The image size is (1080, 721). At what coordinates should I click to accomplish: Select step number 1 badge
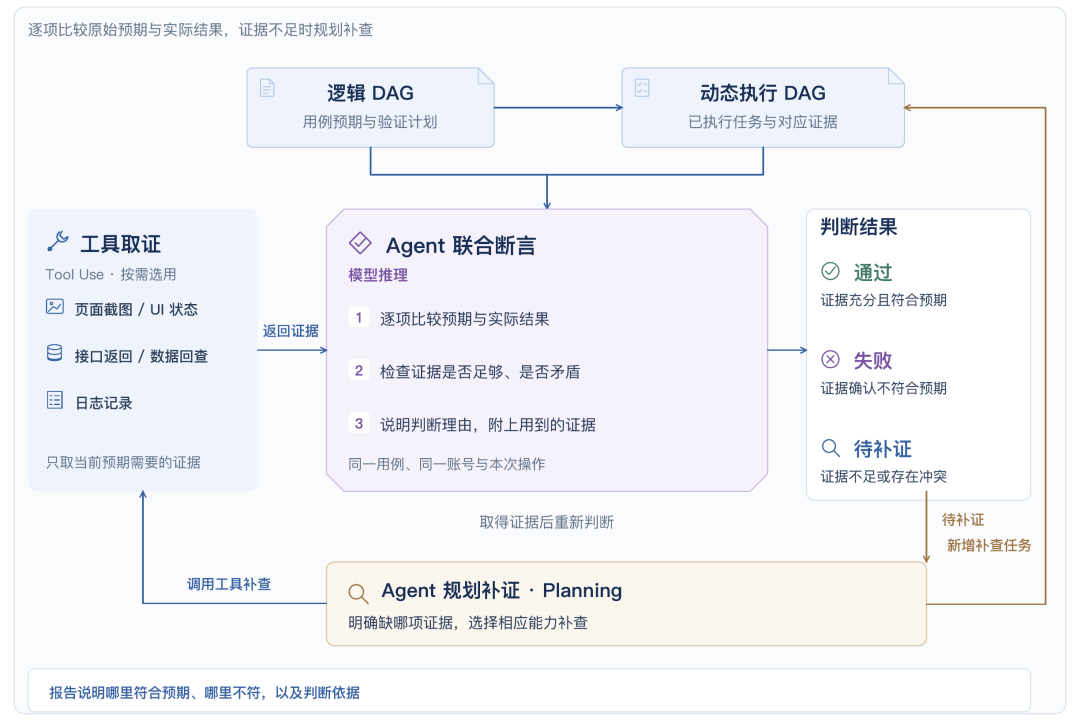coord(359,317)
